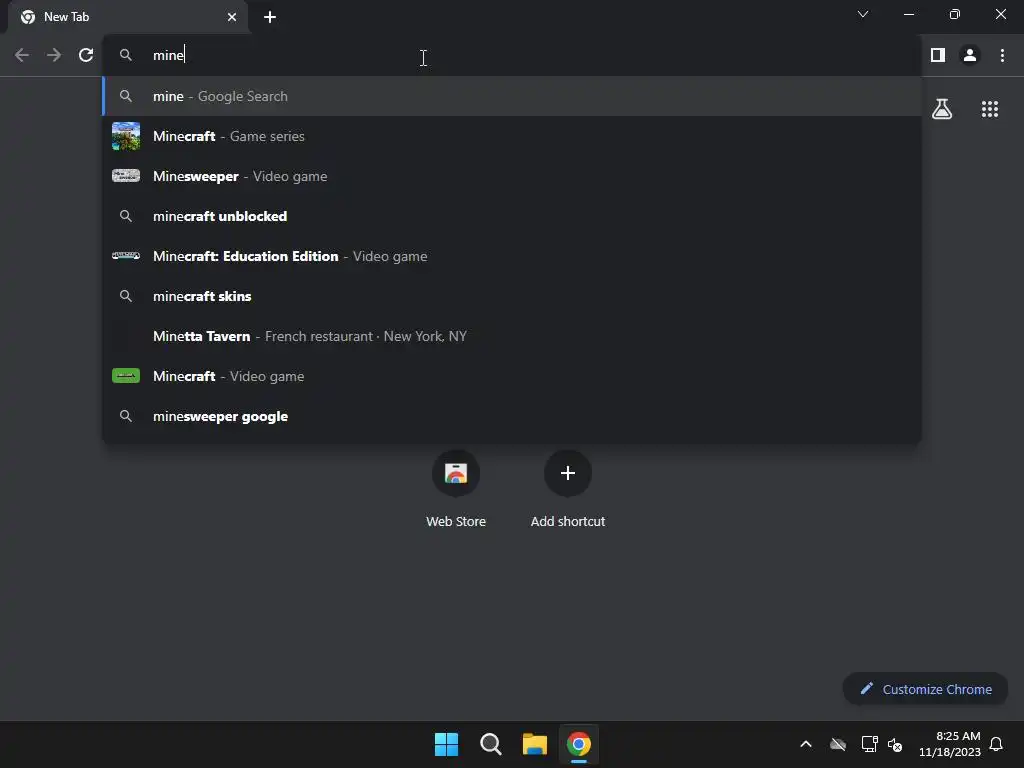
Task: Choose 'Minecraft - Game series' suggestion
Action: pos(511,136)
